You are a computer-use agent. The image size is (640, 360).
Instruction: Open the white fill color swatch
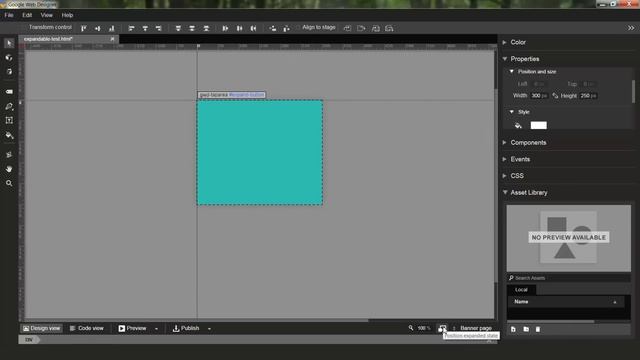[x=538, y=125]
